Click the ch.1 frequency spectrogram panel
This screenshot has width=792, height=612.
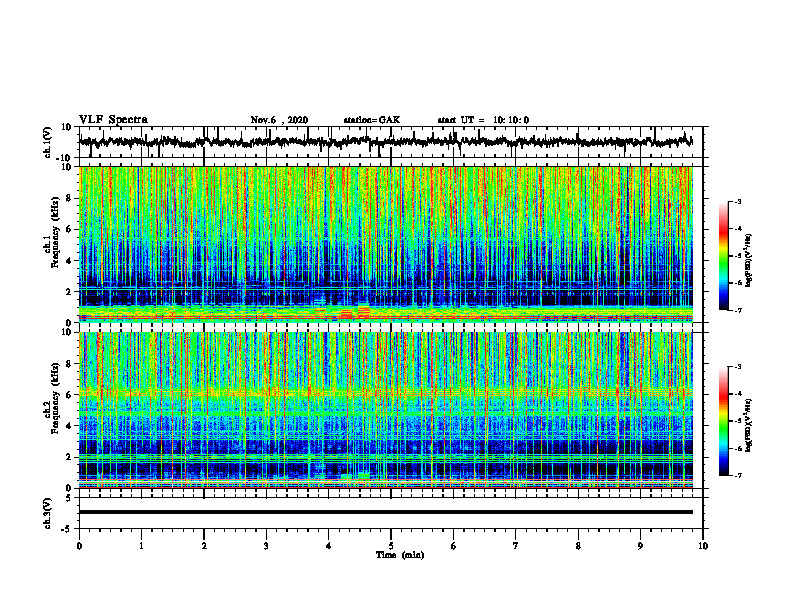pyautogui.click(x=386, y=244)
